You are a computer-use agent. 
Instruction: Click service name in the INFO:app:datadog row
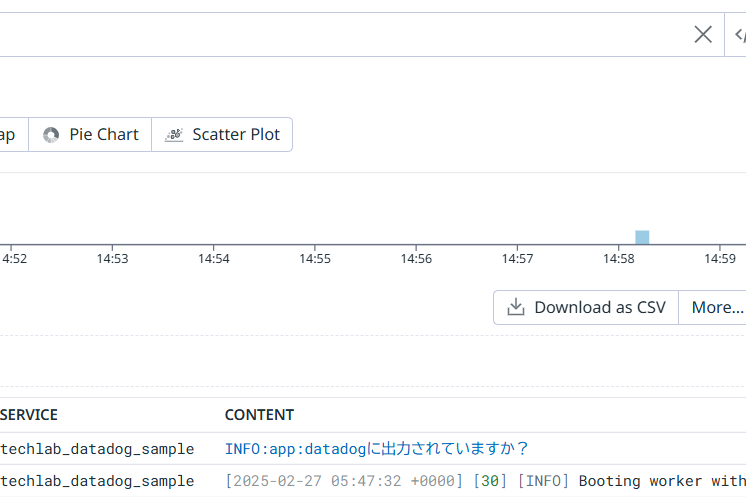97,448
